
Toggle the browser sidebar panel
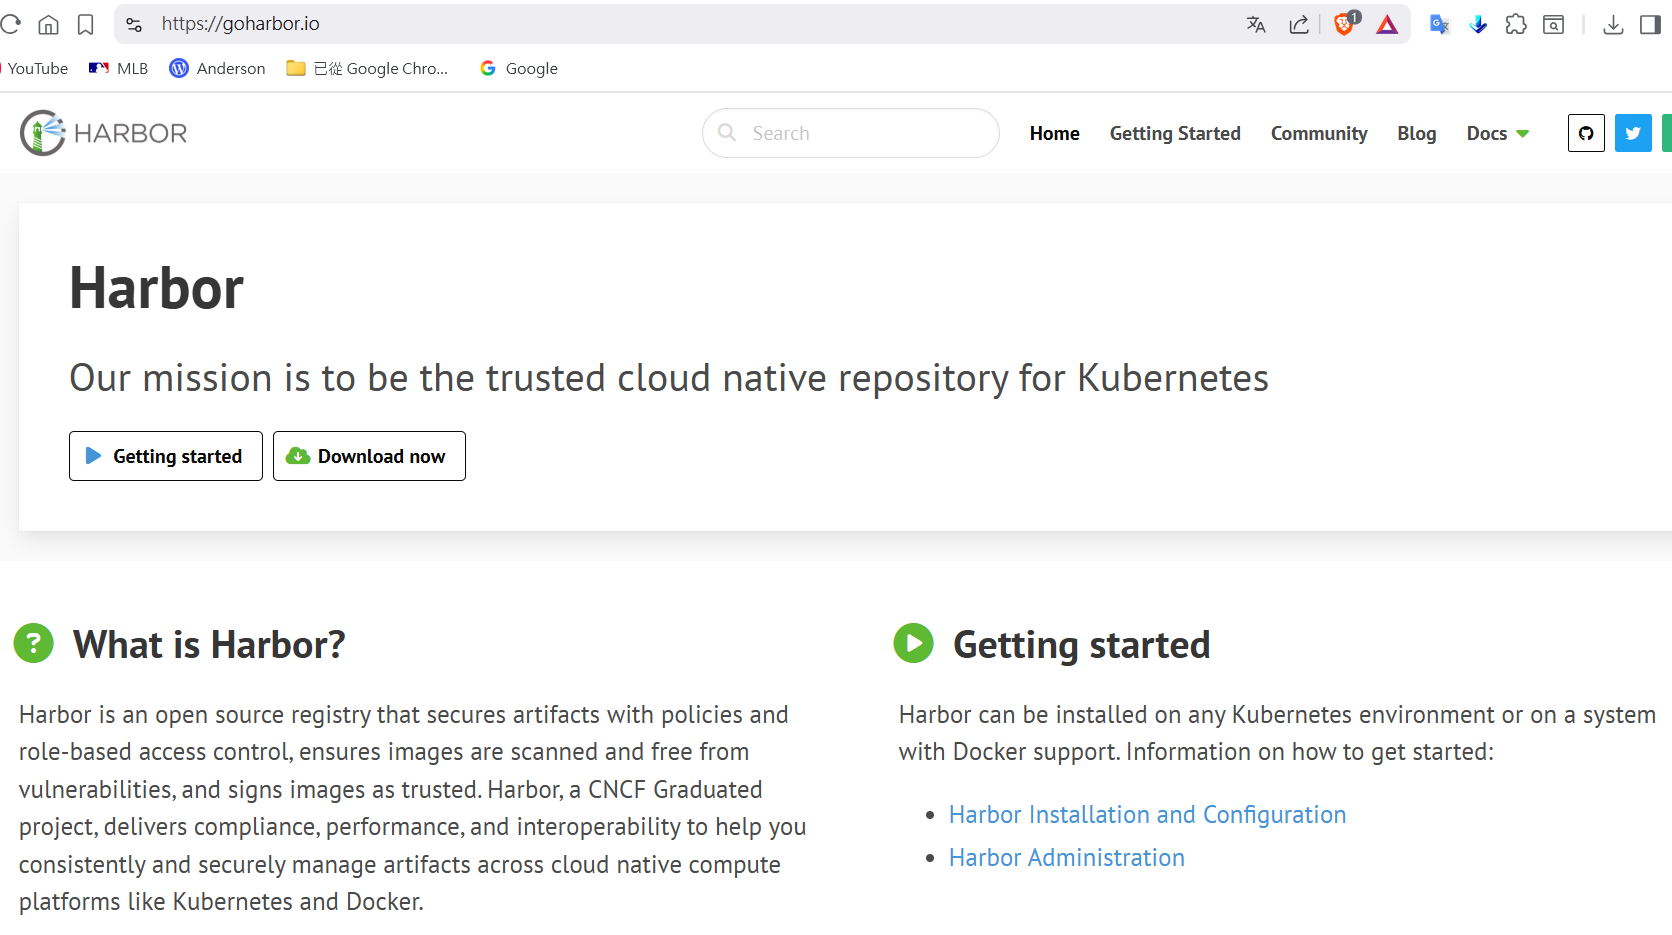[1650, 25]
